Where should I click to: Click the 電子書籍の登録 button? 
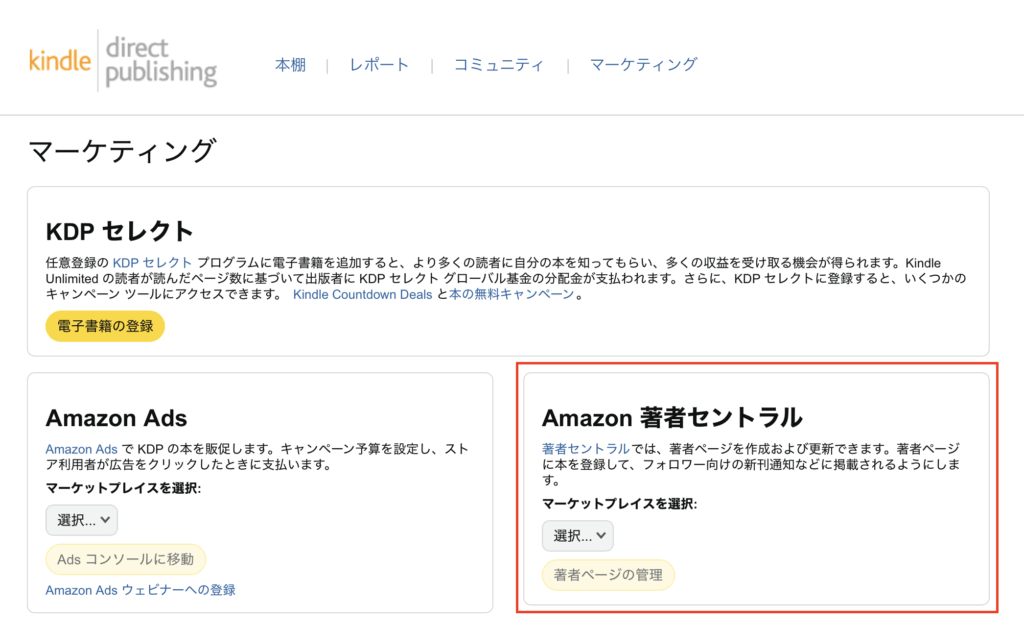click(x=105, y=326)
